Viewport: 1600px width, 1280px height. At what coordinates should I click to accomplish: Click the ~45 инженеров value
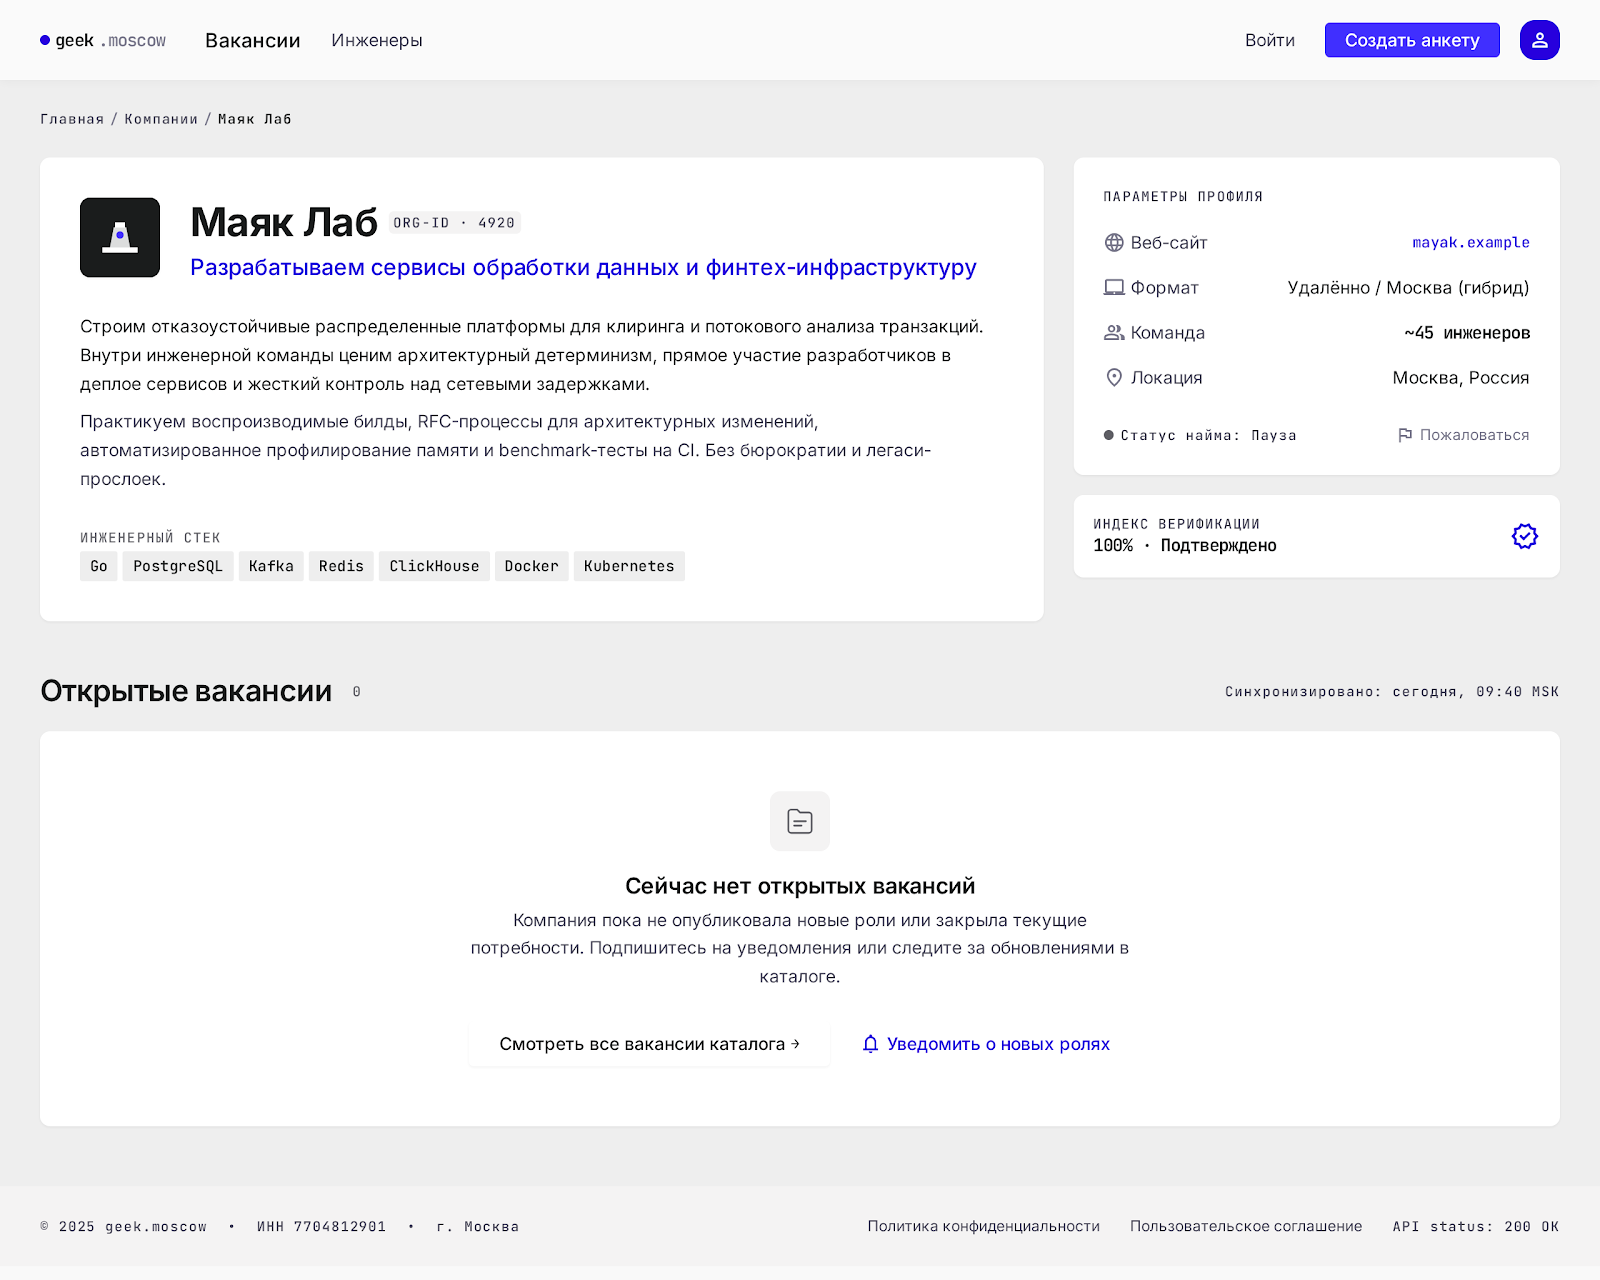[1467, 333]
